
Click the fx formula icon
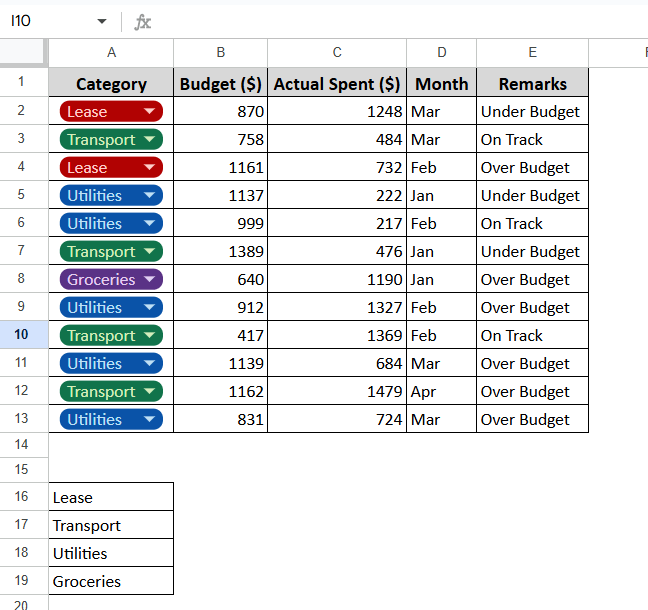(x=143, y=22)
